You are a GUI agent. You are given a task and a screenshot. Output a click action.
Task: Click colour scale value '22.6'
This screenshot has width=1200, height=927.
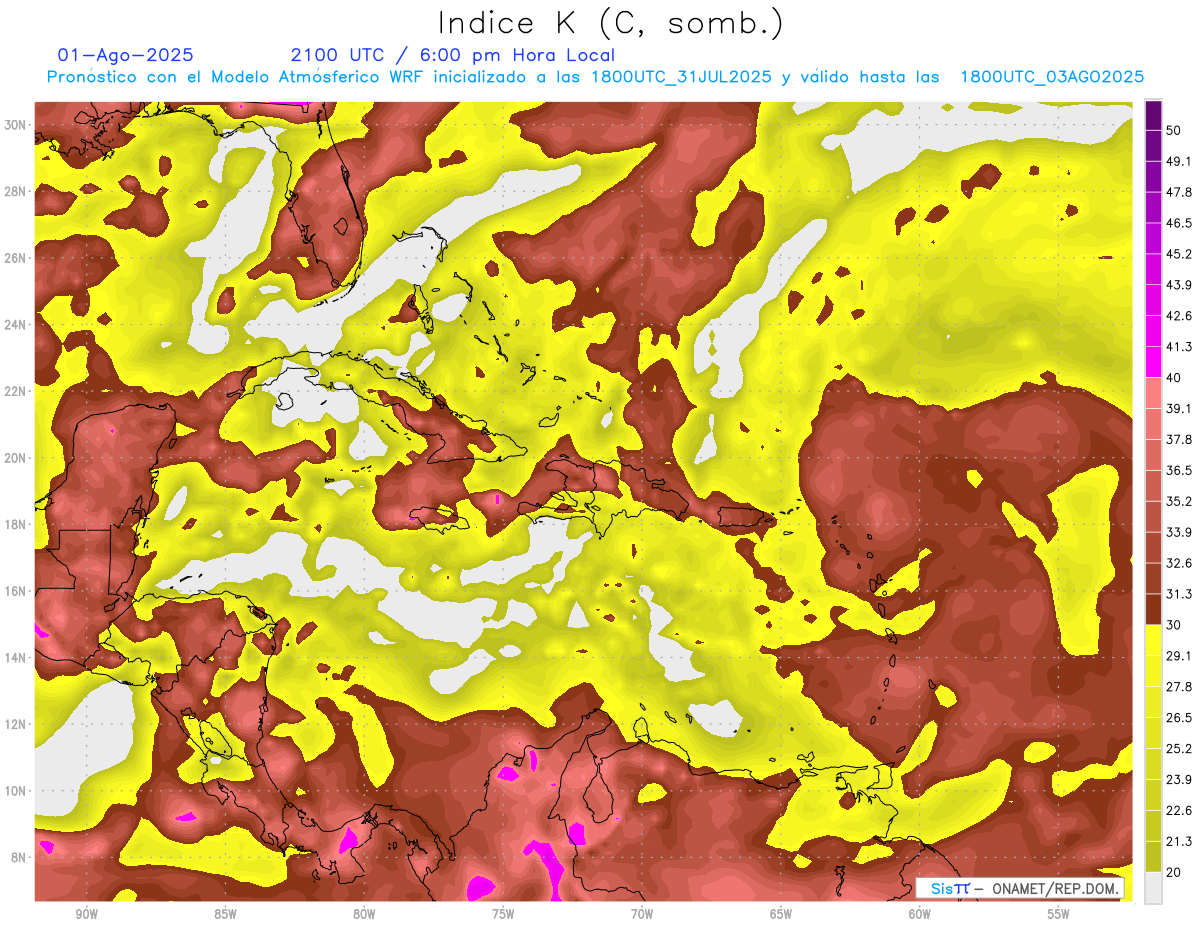point(1178,810)
